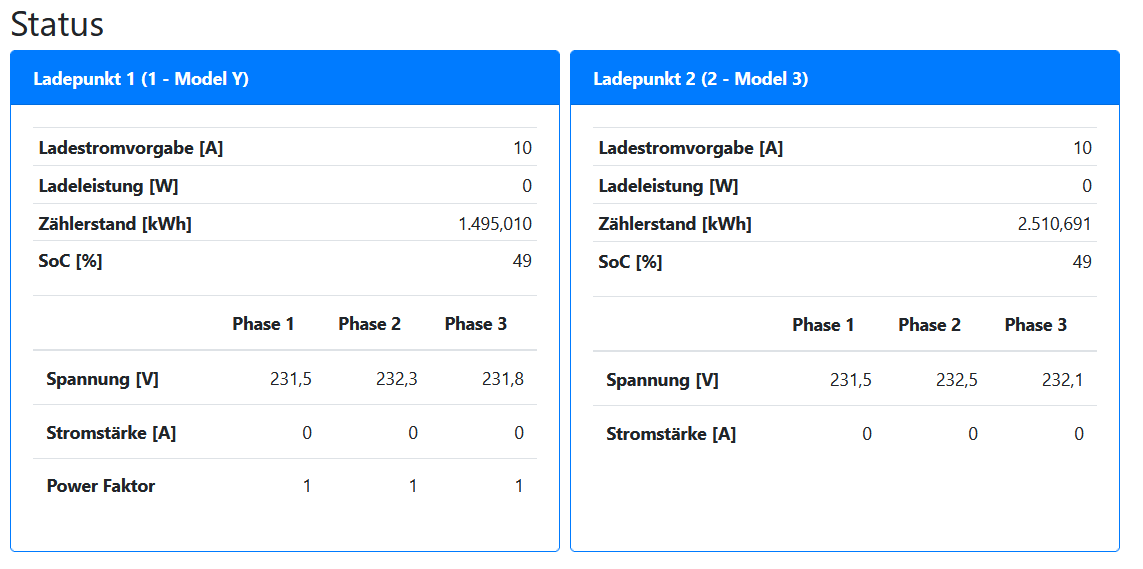Viewport: 1143px width, 569px height.
Task: Click Ladestromvorgabe [A] label in Ladepunkt 1
Action: click(x=131, y=148)
